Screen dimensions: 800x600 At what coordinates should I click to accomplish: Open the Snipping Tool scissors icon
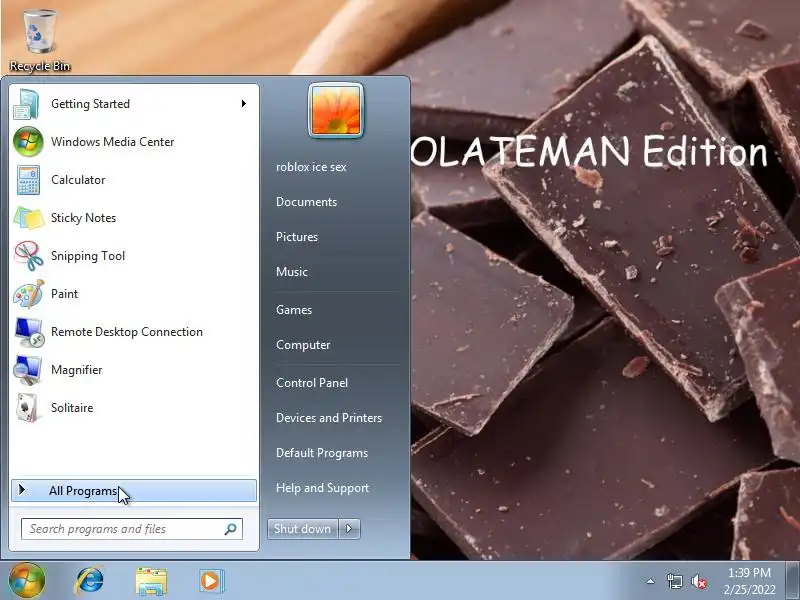click(x=29, y=256)
